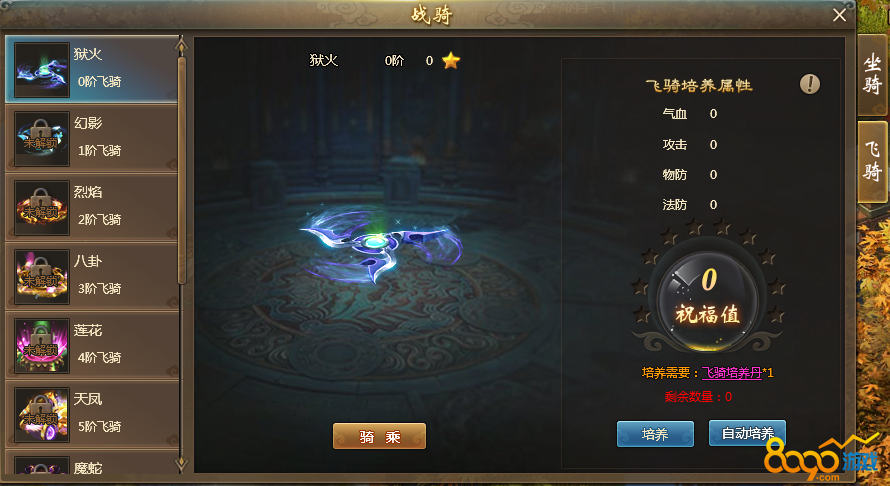Switch to the 坐骑 tab

click(872, 75)
